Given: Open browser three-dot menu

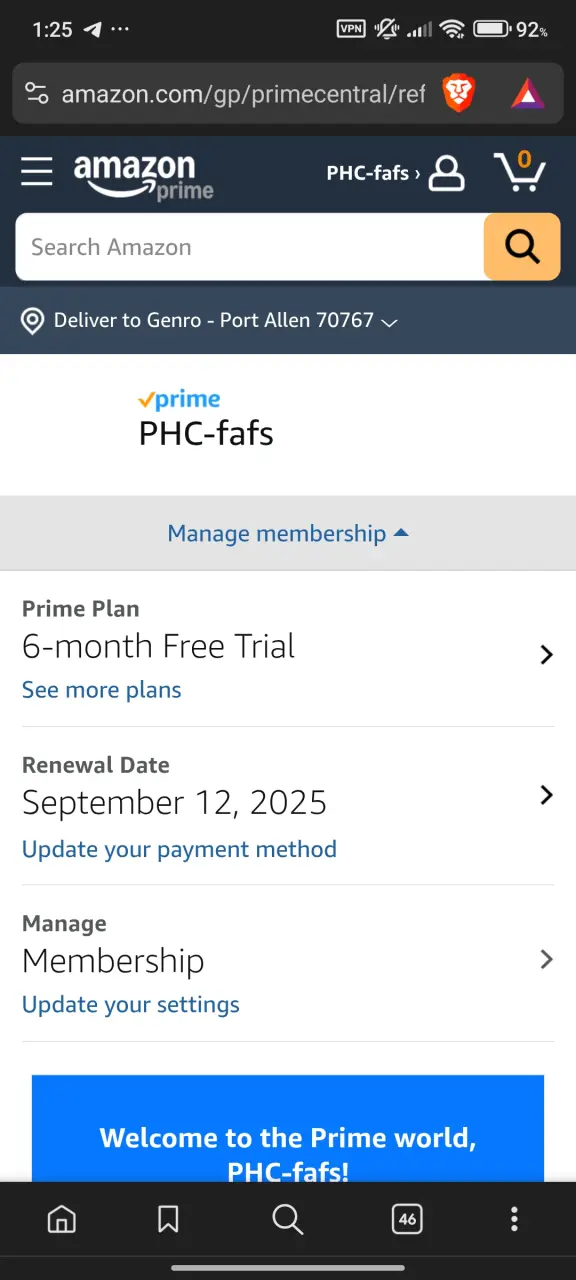Looking at the screenshot, I should tap(514, 1219).
